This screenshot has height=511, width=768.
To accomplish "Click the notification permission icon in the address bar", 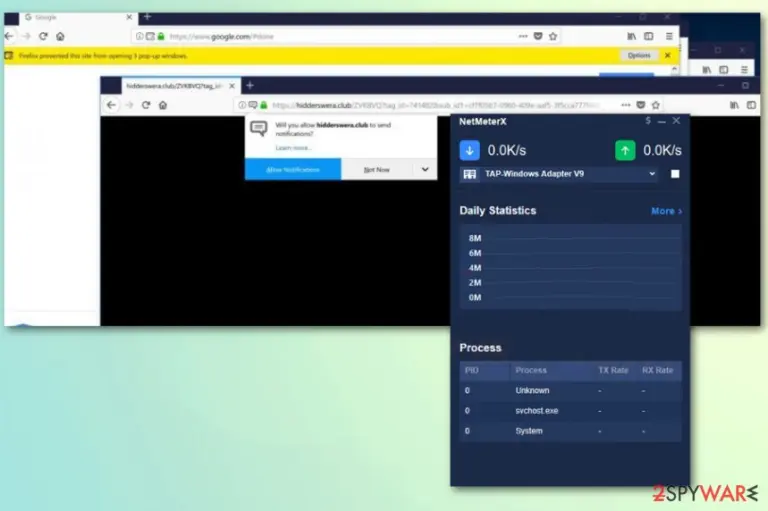I will [x=253, y=105].
